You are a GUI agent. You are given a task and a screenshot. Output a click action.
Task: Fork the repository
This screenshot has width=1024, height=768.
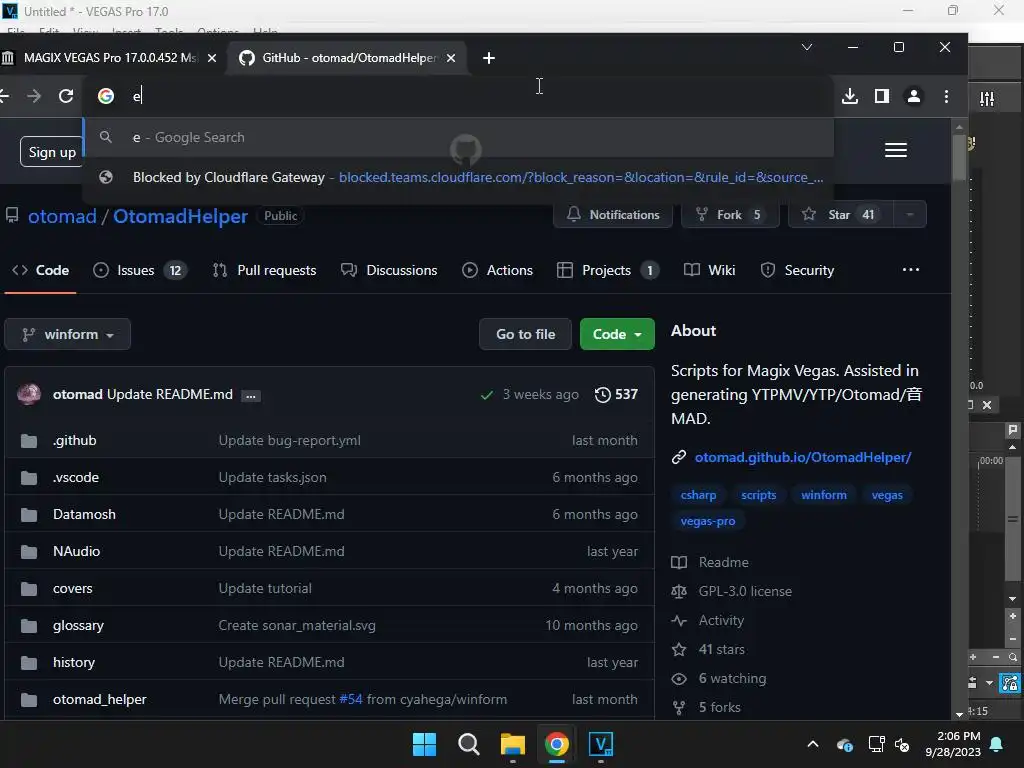729,214
